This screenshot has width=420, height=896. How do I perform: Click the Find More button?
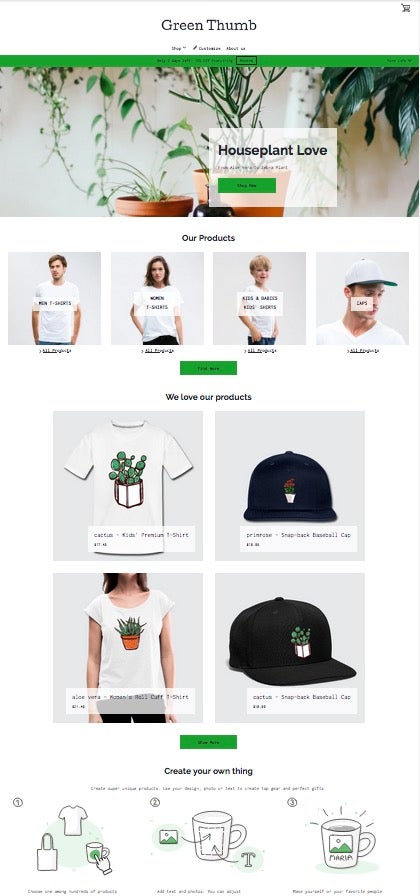click(208, 368)
